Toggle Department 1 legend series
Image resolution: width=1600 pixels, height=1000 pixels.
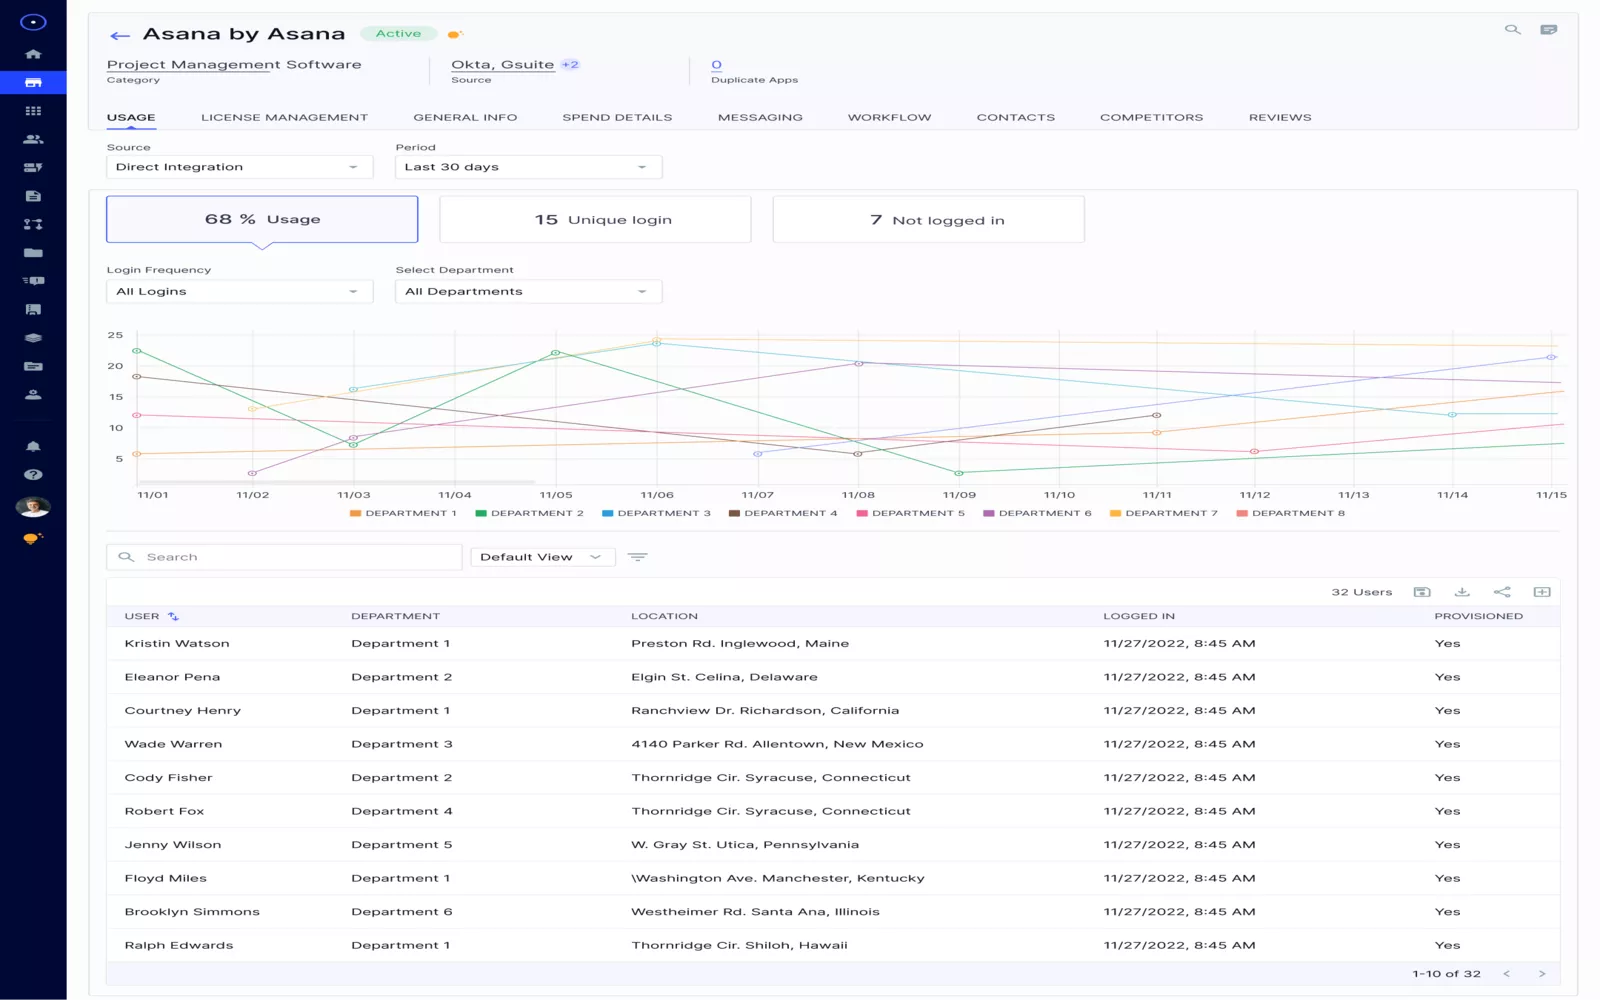(403, 513)
